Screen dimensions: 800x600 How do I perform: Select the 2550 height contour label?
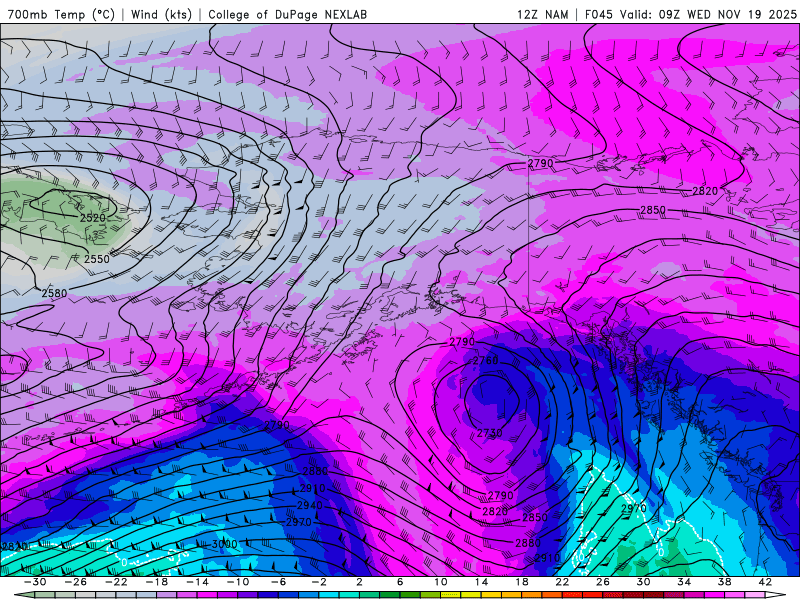point(96,259)
